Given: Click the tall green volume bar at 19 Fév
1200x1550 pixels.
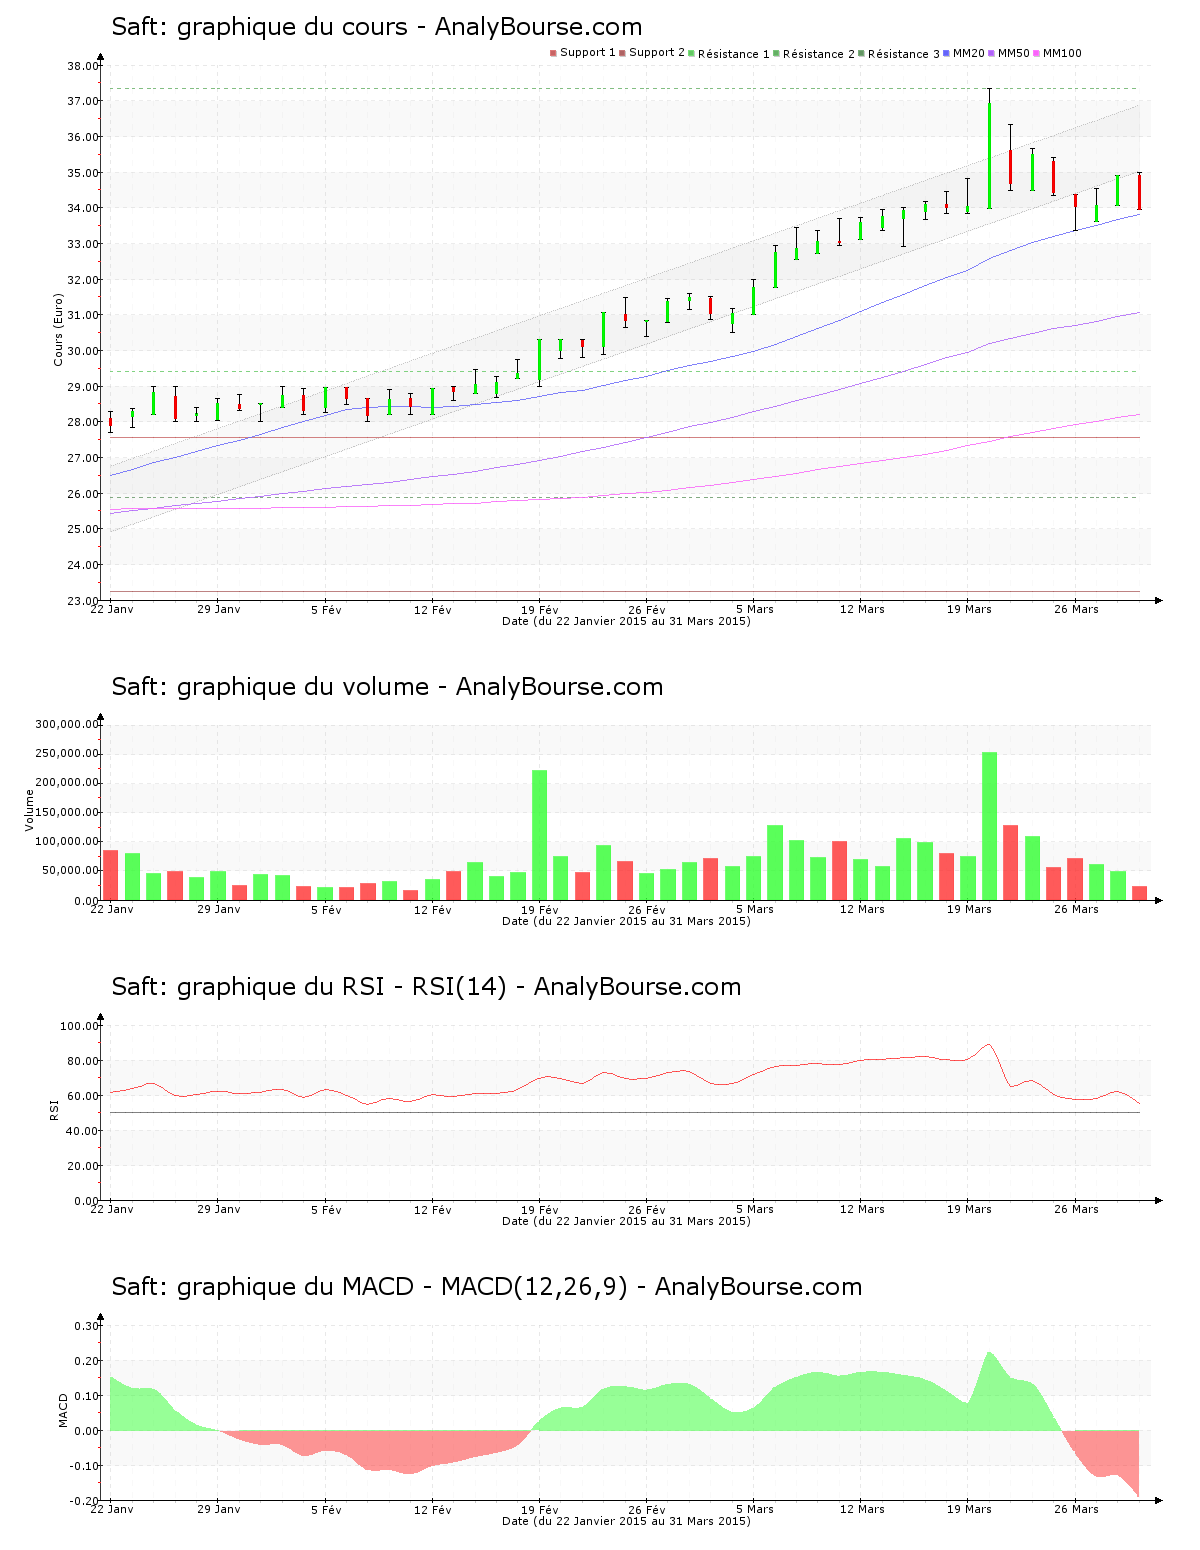Looking at the screenshot, I should click(x=540, y=835).
